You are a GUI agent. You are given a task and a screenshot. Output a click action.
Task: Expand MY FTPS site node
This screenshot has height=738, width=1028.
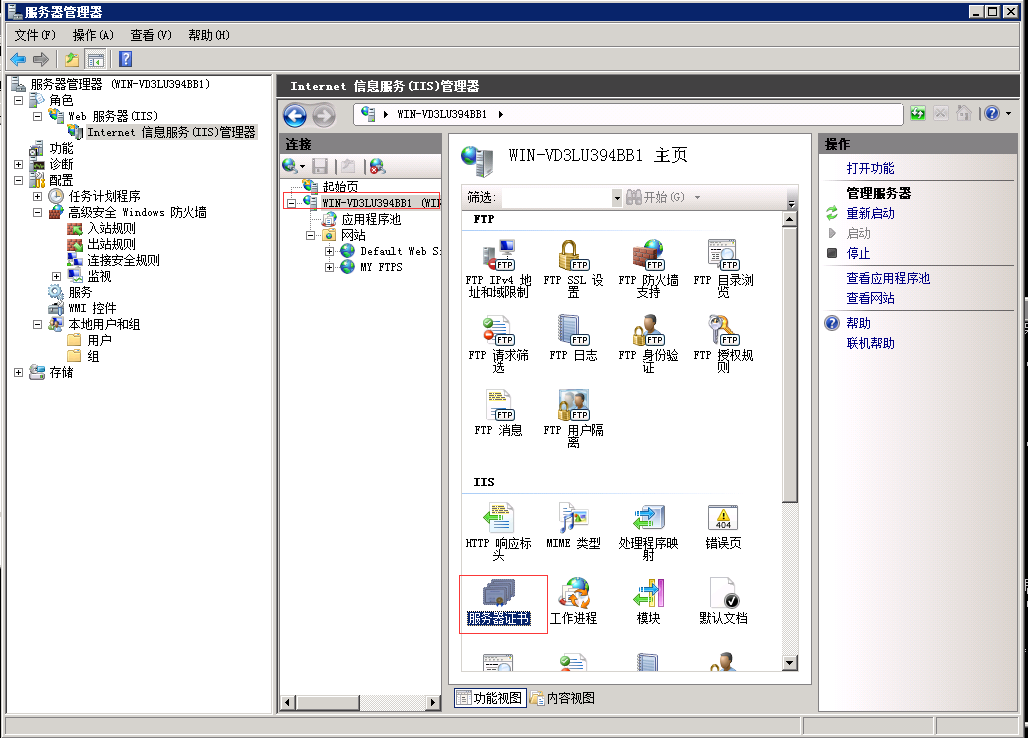coord(330,267)
